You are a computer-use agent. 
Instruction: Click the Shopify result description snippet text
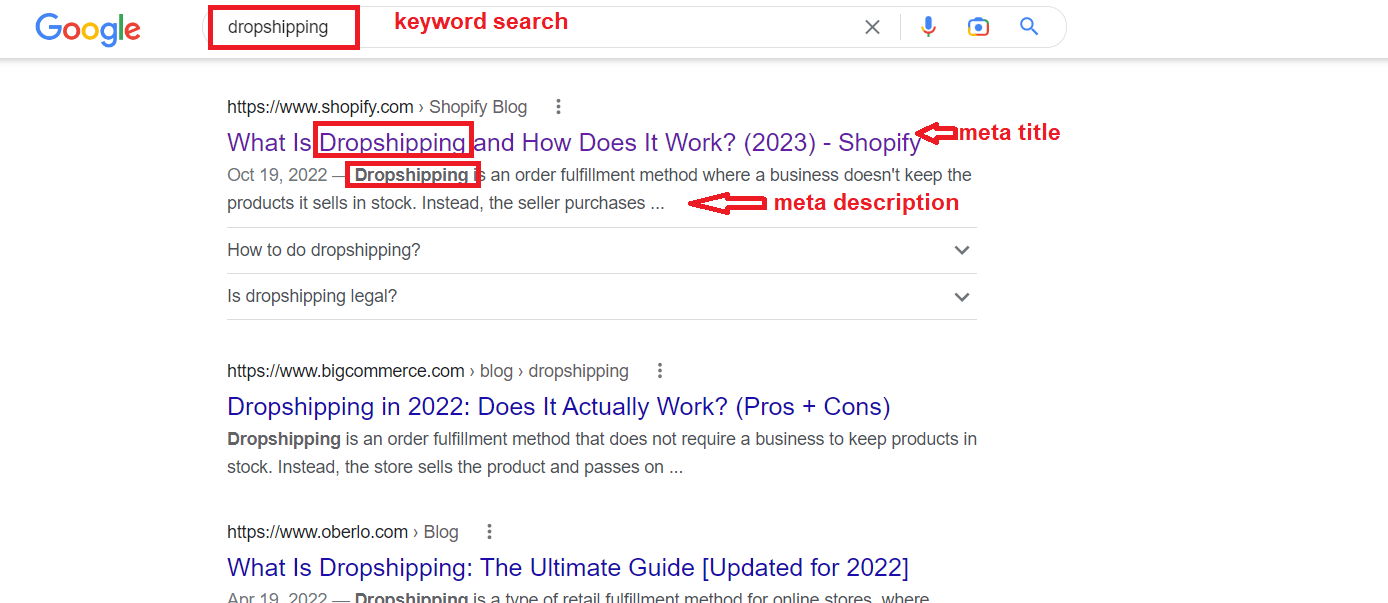599,189
